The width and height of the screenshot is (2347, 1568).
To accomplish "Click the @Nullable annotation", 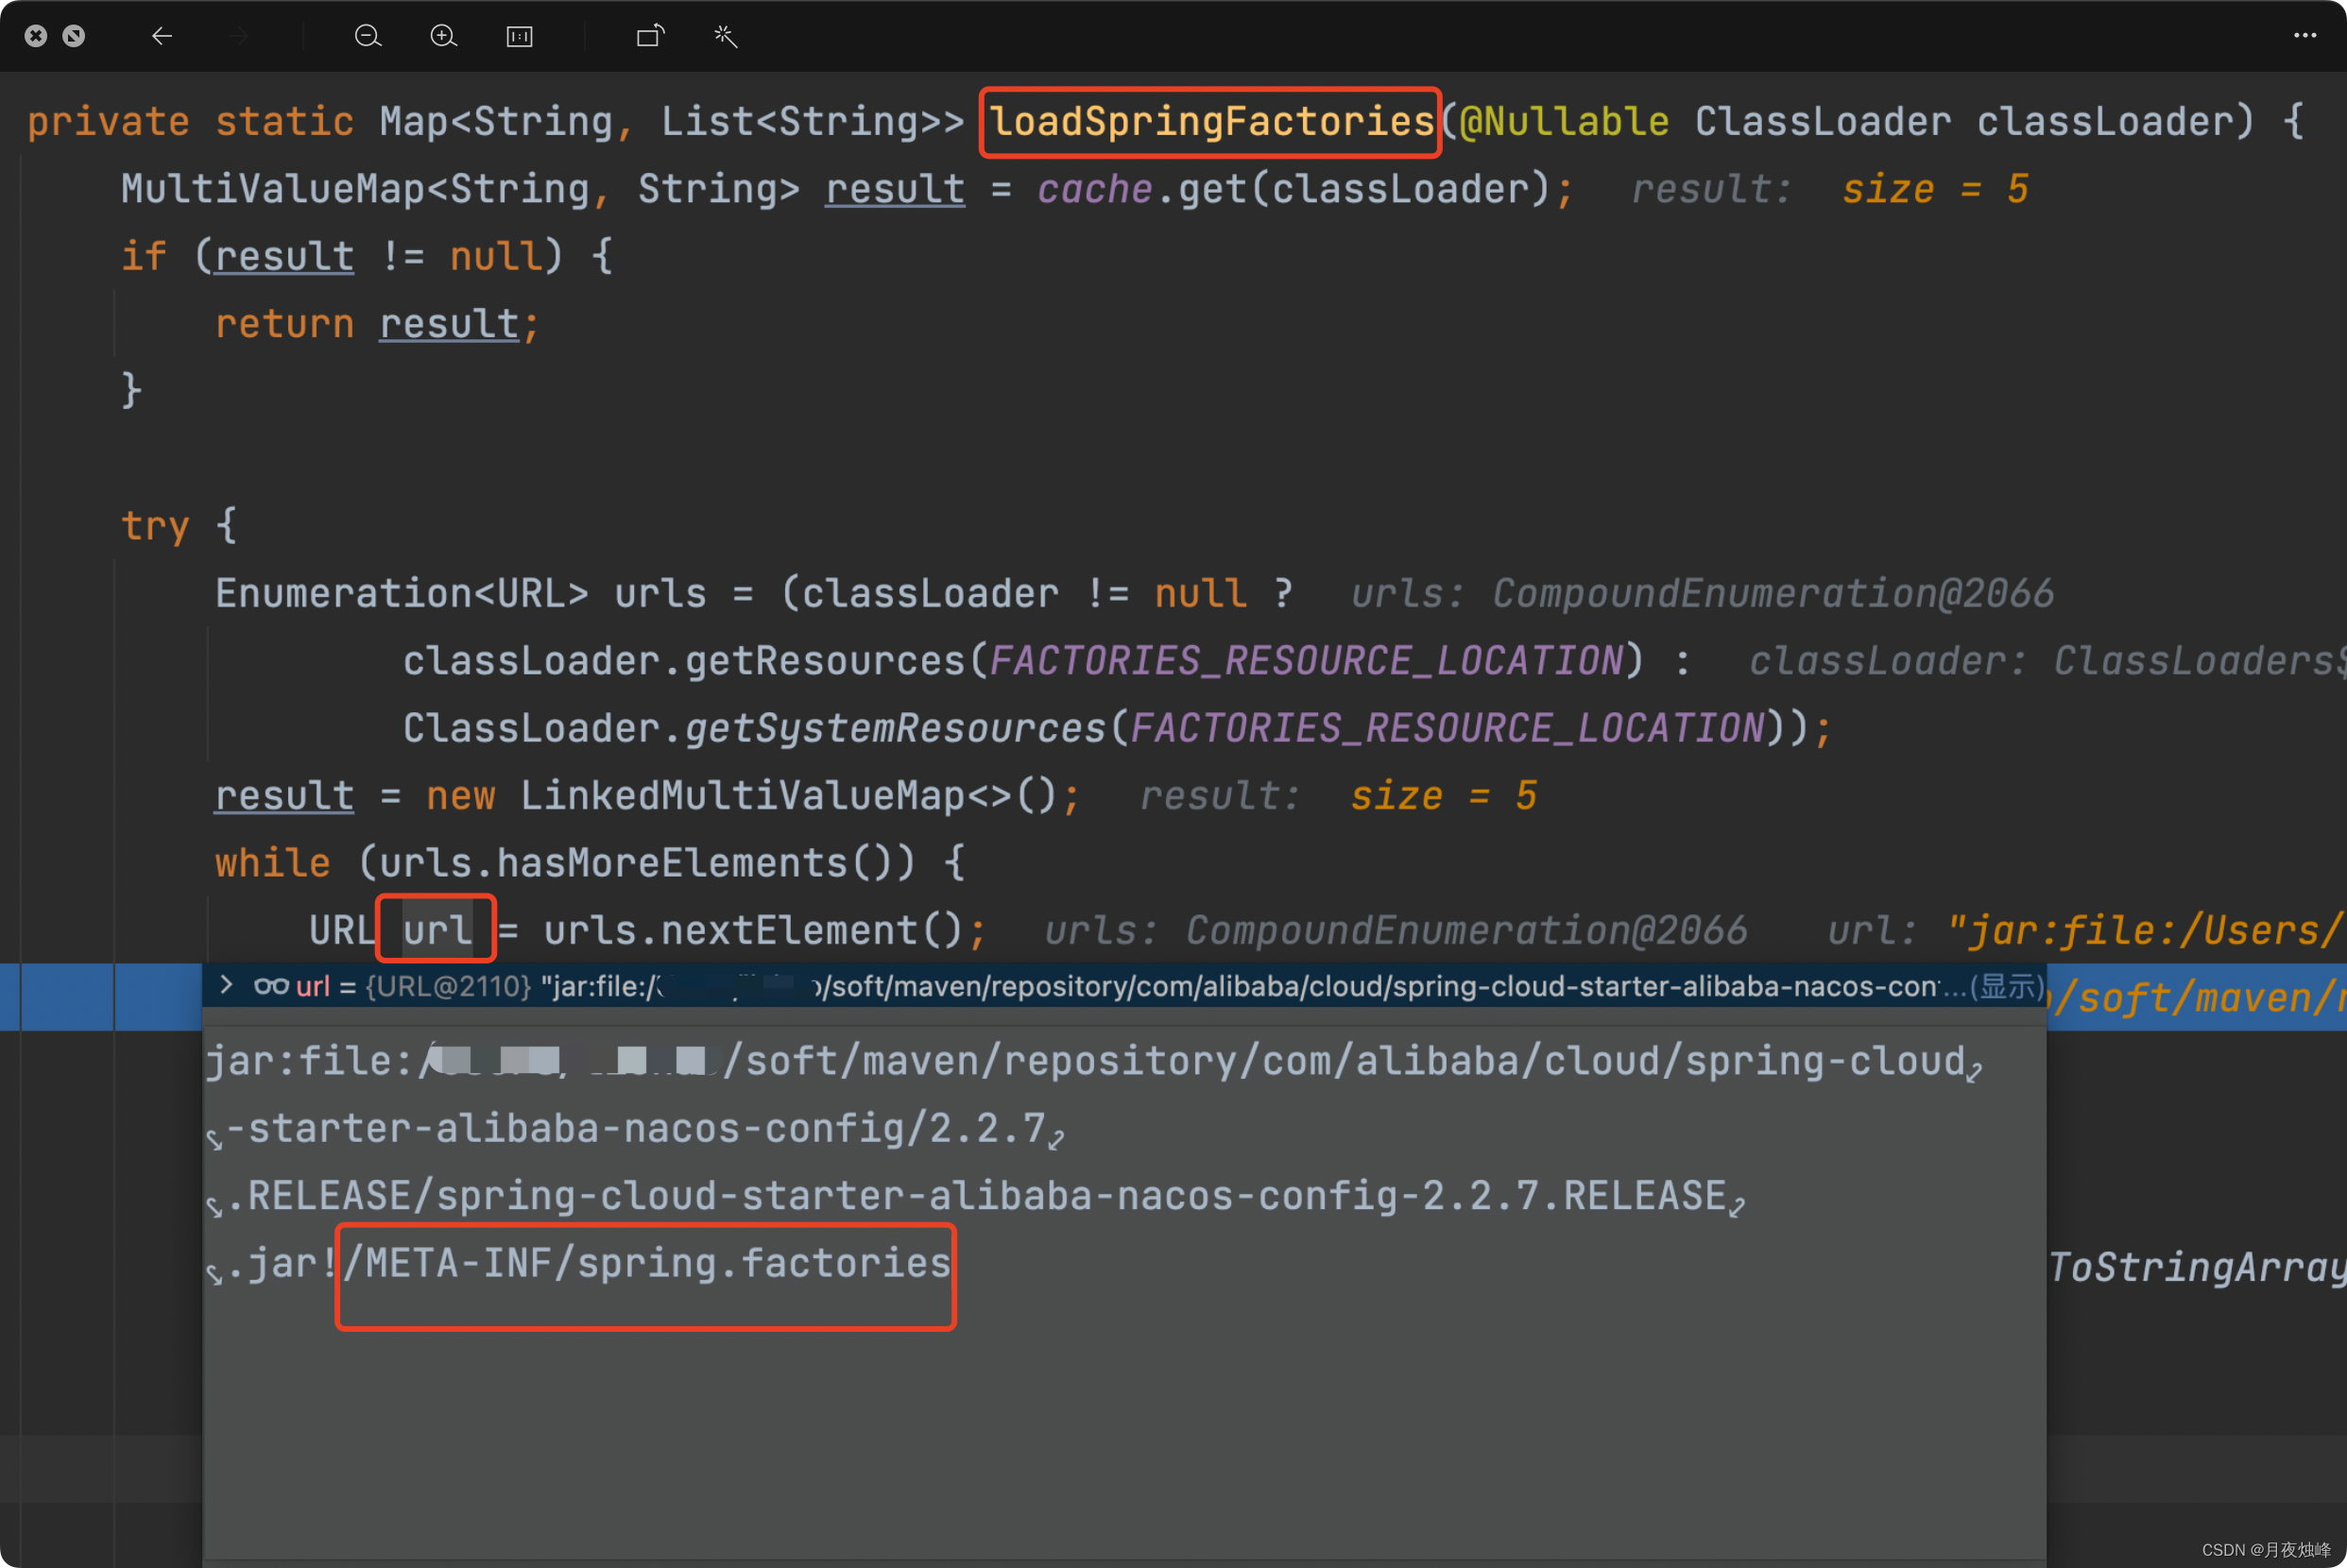I will coord(1563,122).
